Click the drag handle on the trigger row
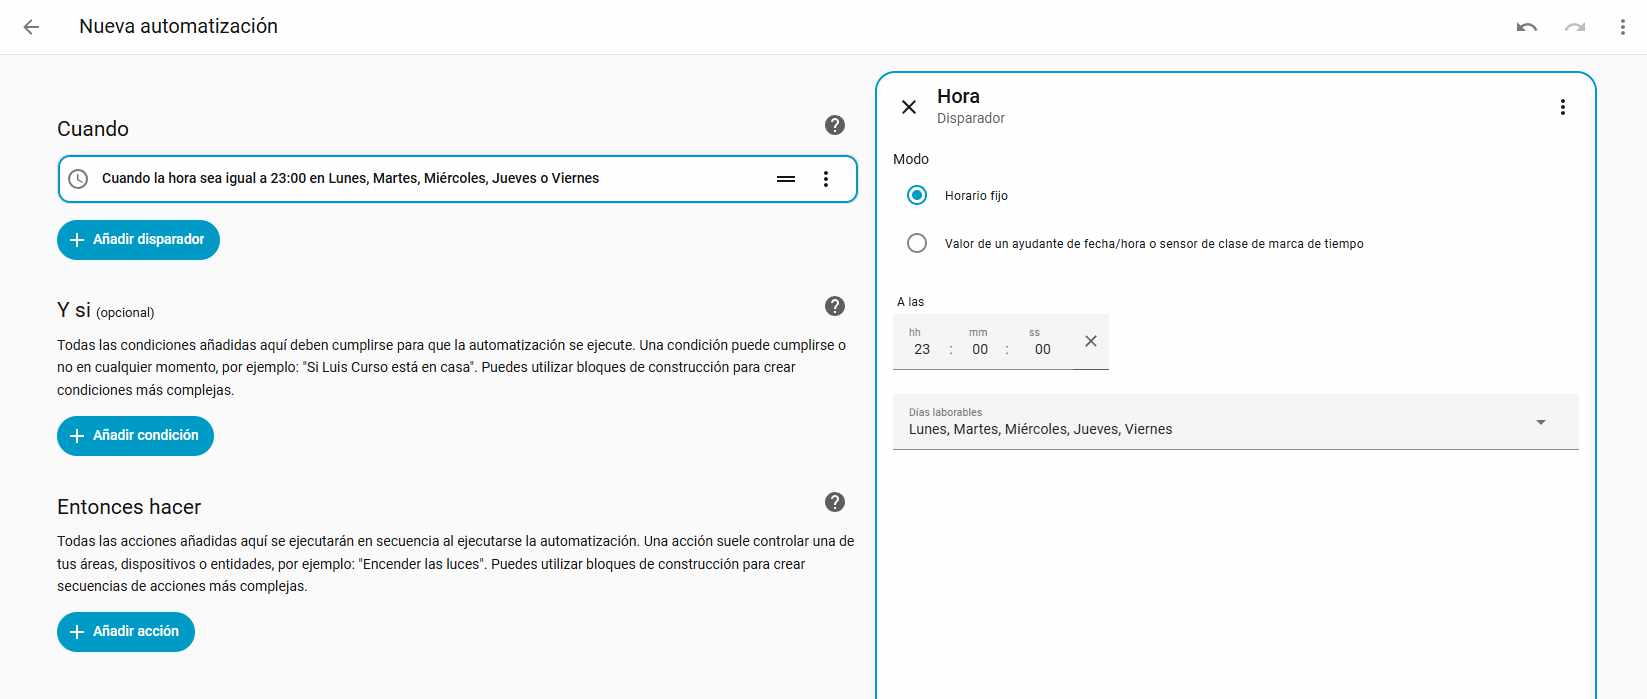This screenshot has width=1647, height=699. point(786,179)
